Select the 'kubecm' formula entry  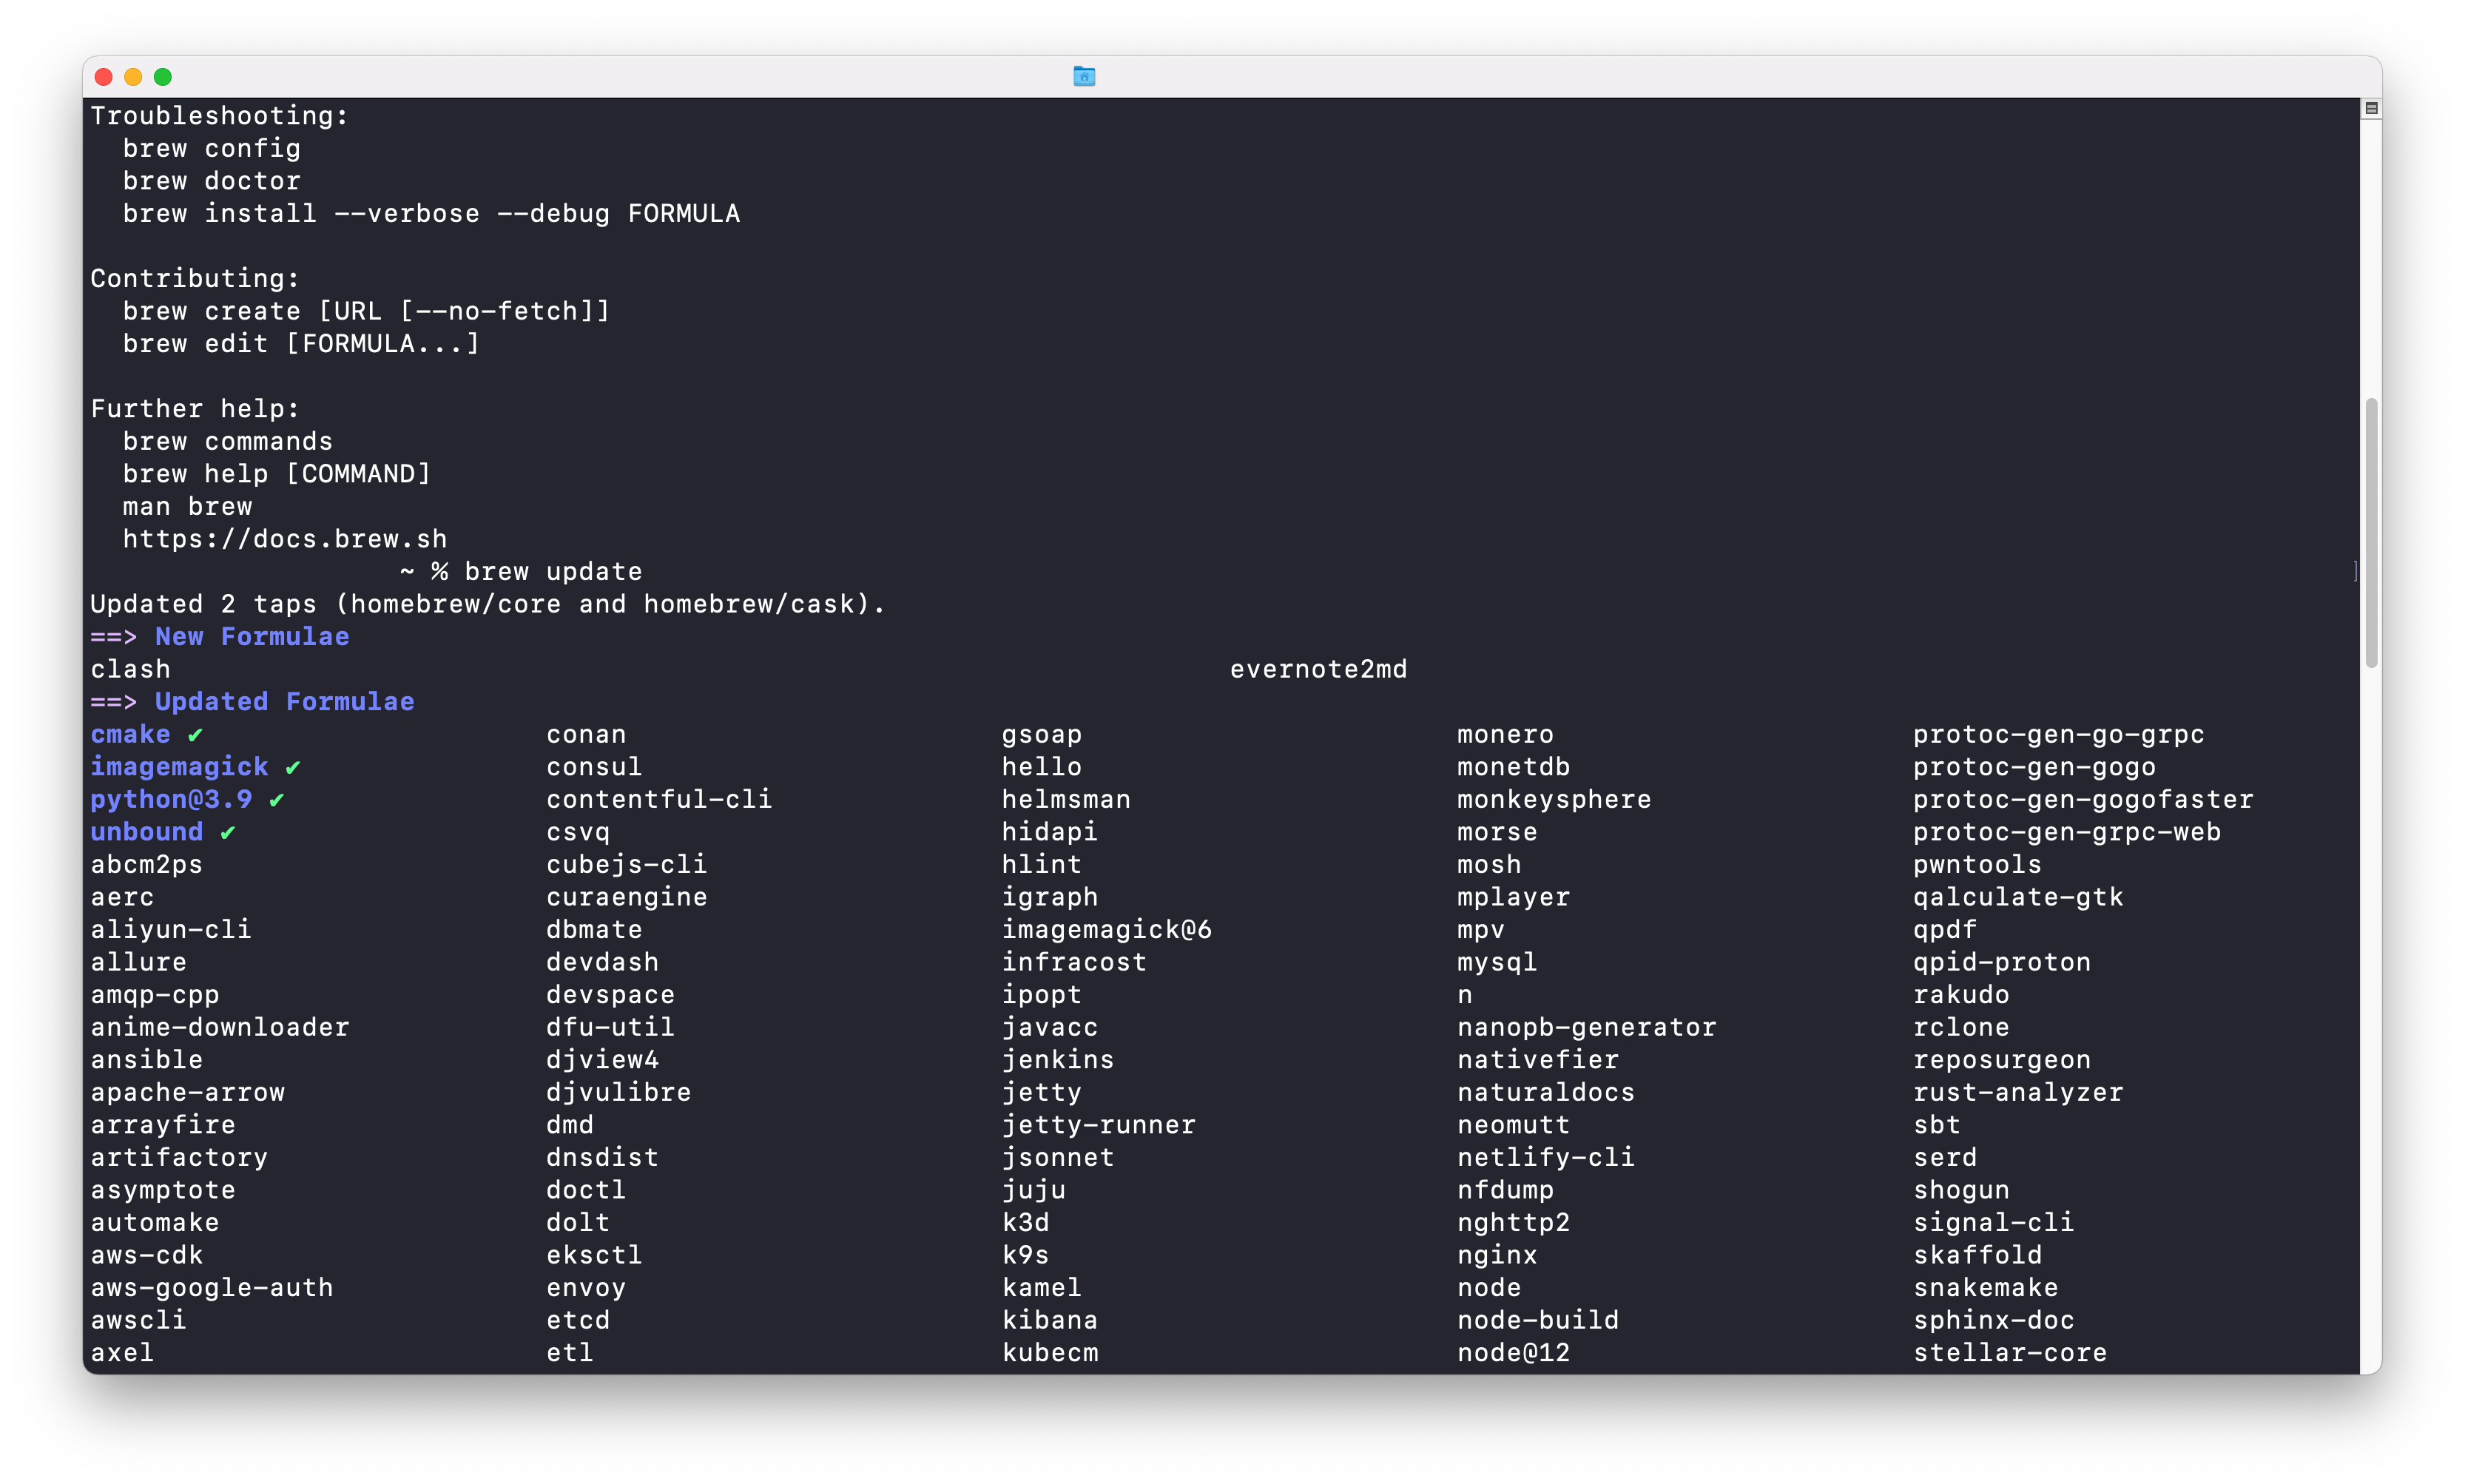tap(1050, 1353)
